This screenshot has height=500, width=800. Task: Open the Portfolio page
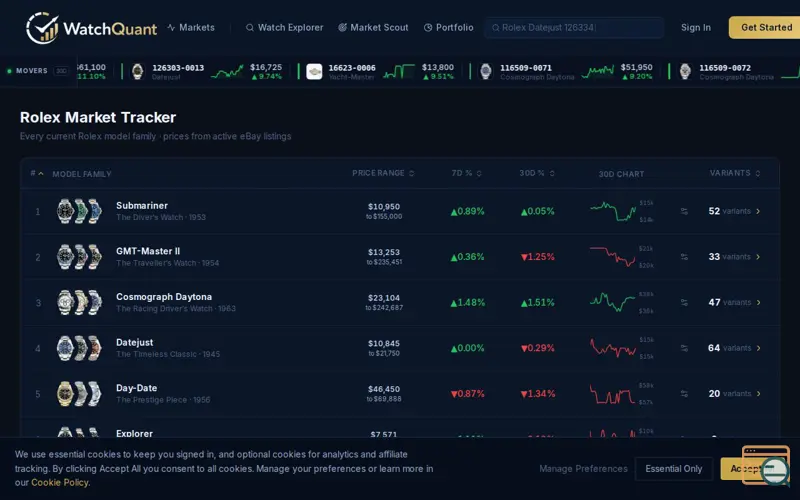point(448,28)
